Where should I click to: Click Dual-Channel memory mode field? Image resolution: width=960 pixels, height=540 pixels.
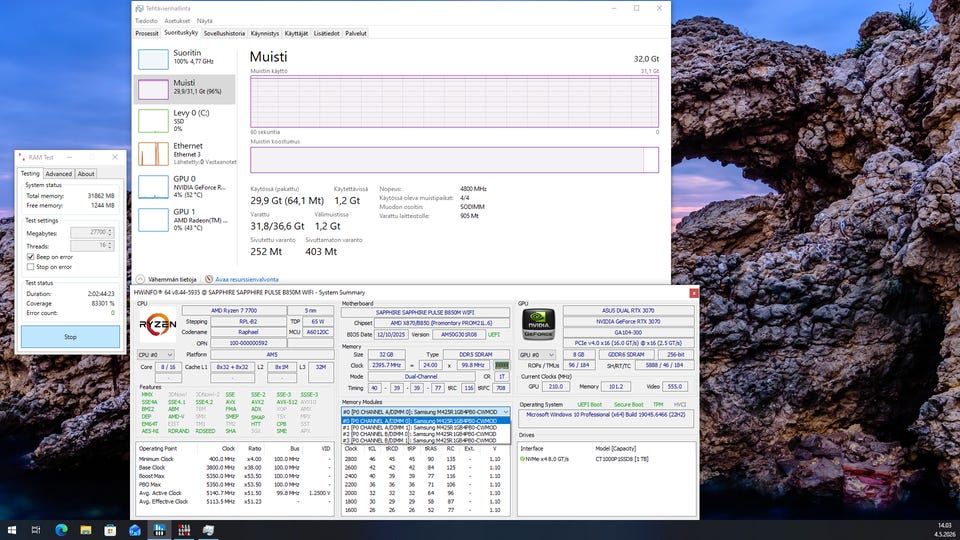(x=421, y=377)
